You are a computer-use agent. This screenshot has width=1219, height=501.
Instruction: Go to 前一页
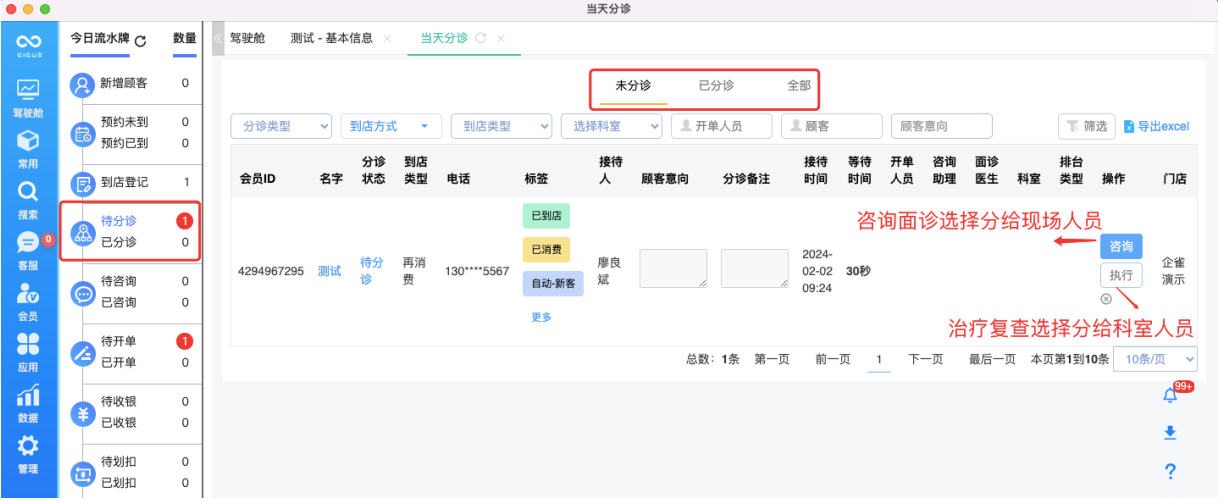(833, 359)
